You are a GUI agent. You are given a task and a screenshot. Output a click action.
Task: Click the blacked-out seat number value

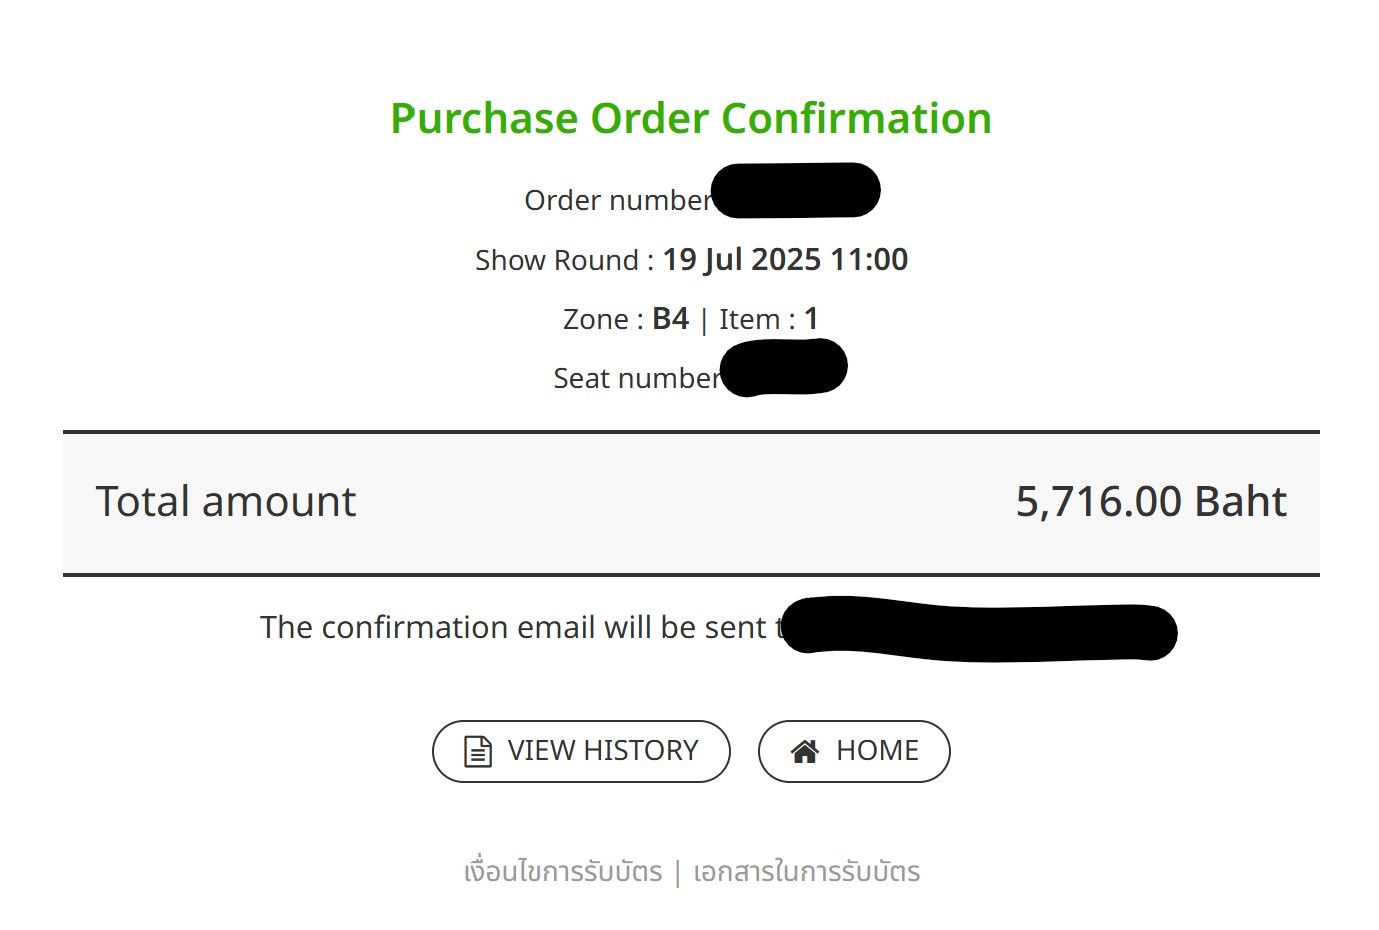783,368
